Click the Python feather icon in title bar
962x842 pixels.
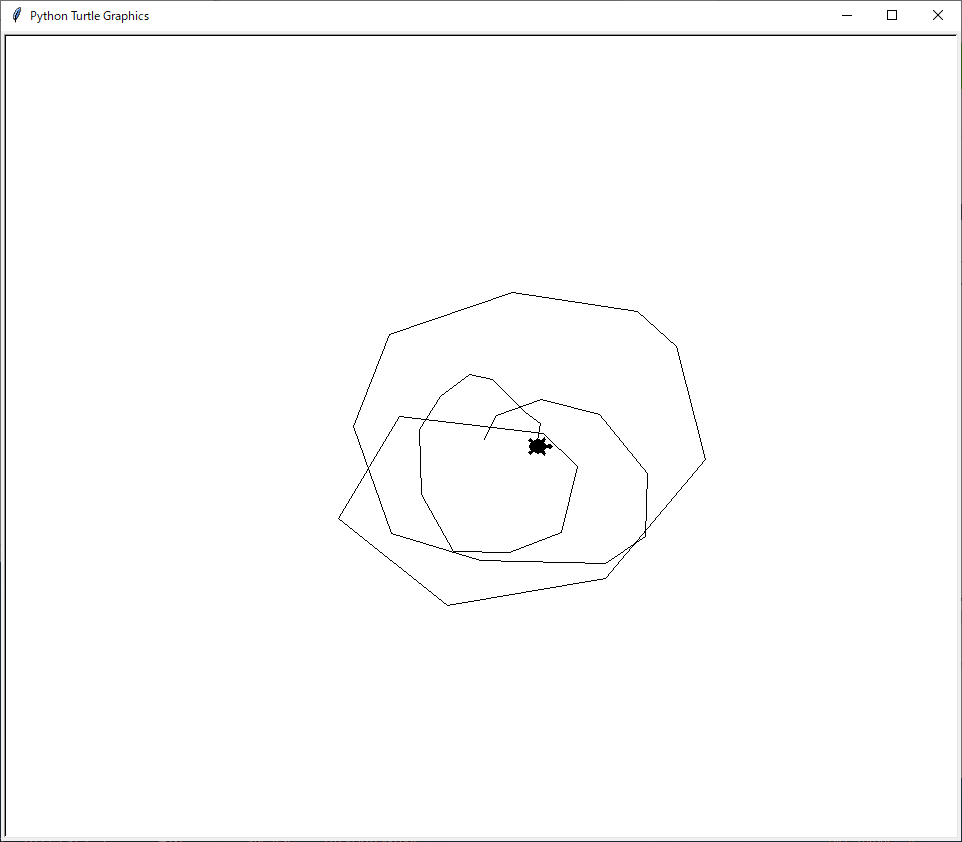click(x=17, y=15)
